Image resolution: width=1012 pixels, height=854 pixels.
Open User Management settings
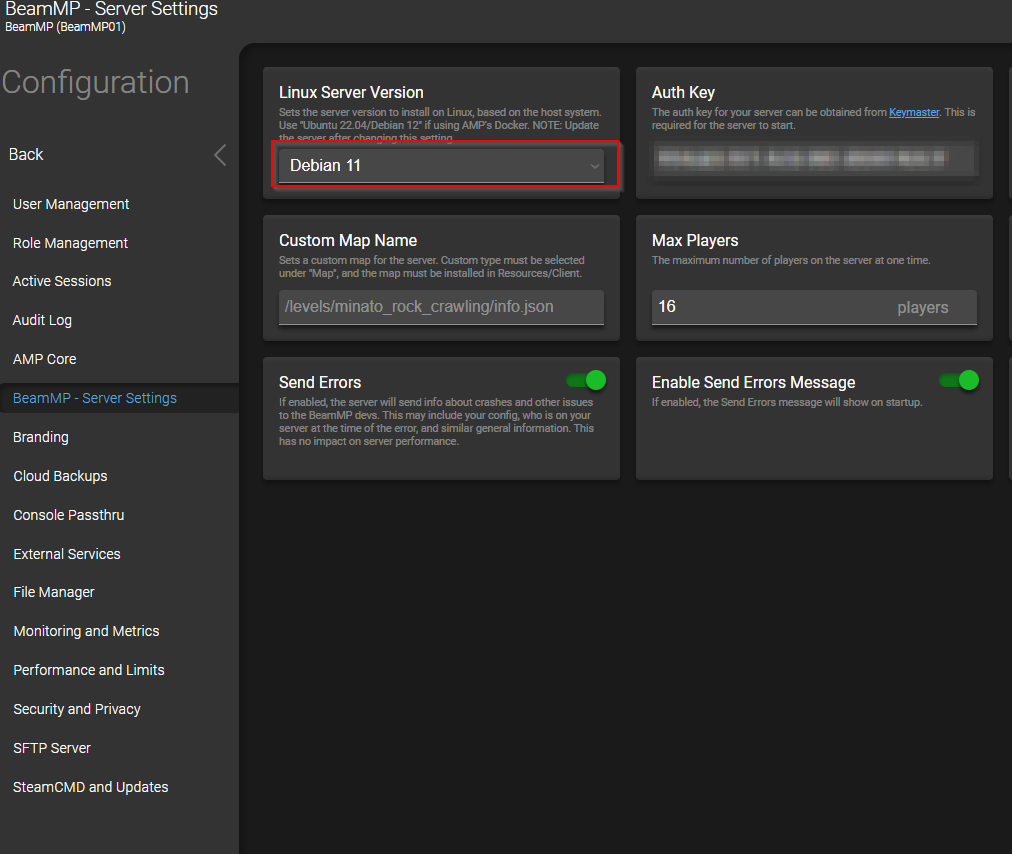tap(71, 204)
